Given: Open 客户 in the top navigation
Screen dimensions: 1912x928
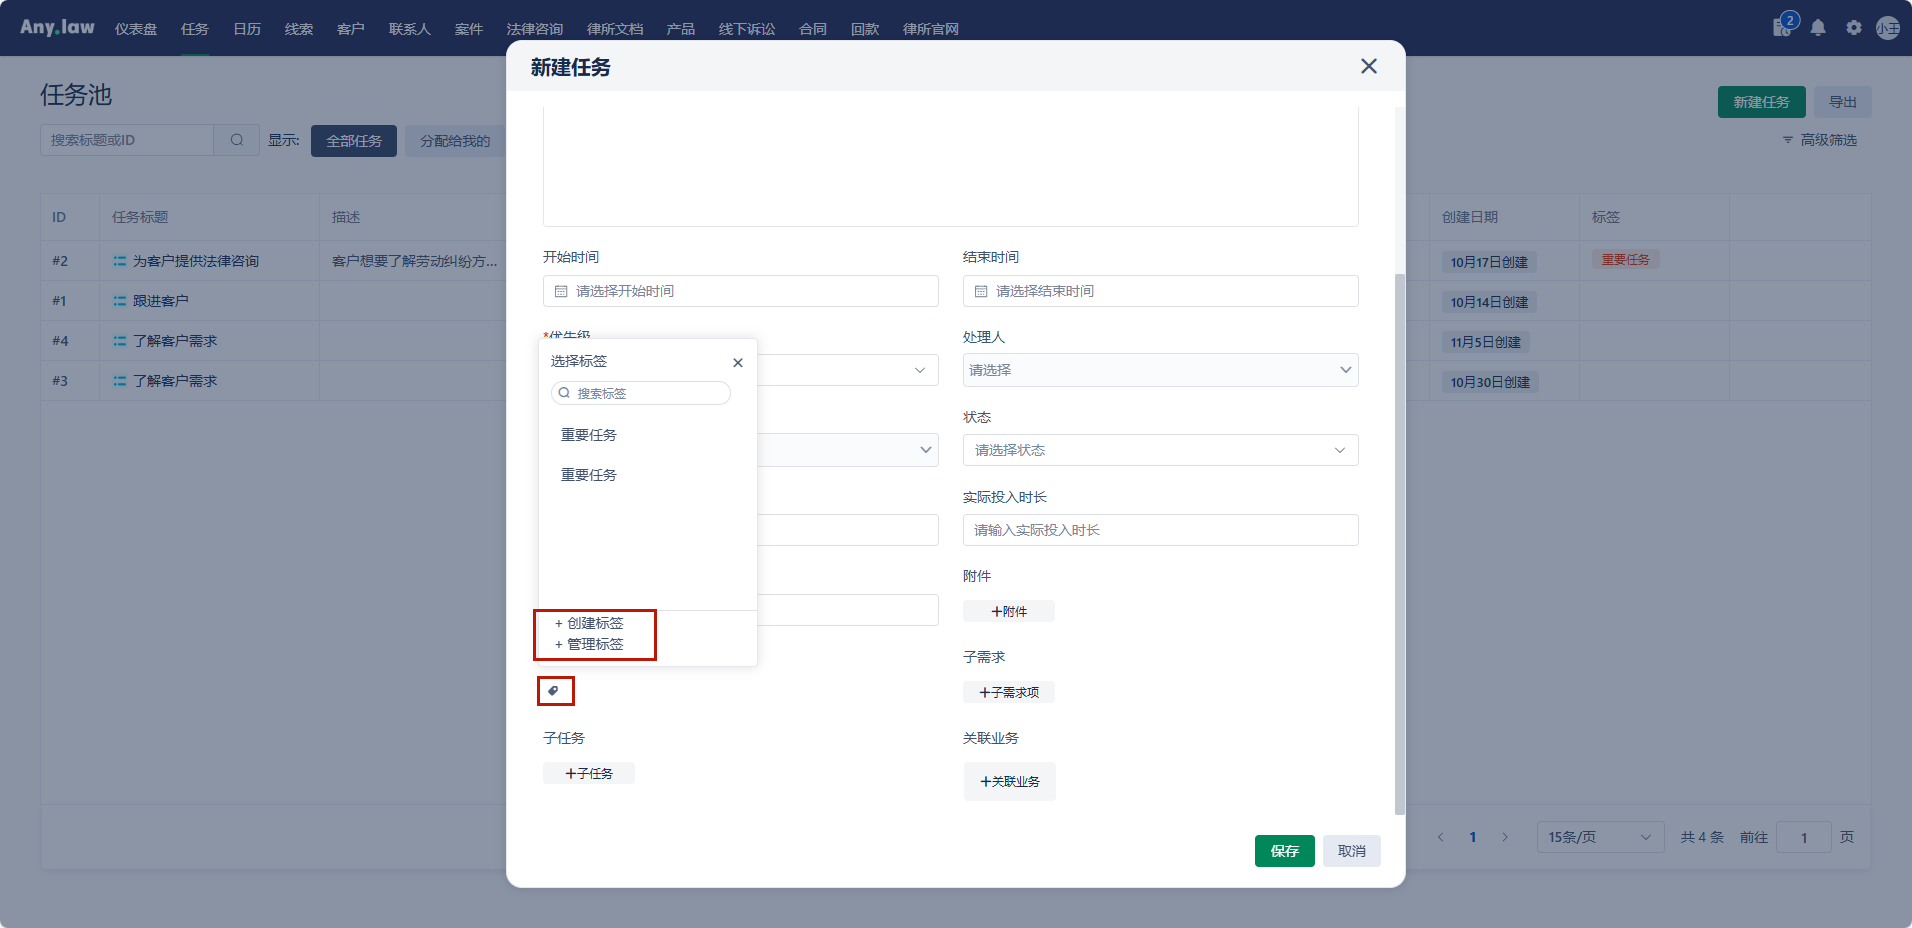Looking at the screenshot, I should tap(351, 29).
